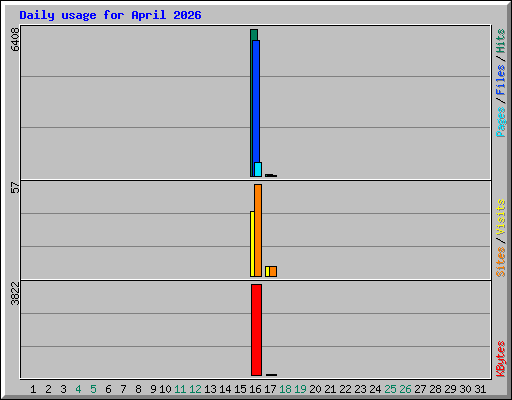Screen dimensions: 512x400
Task: Click the 'Daily usage for April 2026' title
Action: (110, 15)
